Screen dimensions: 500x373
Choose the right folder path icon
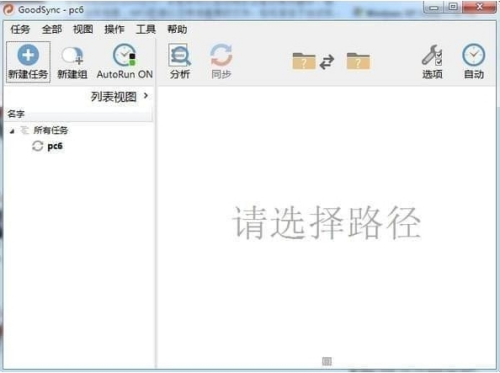coord(358,61)
